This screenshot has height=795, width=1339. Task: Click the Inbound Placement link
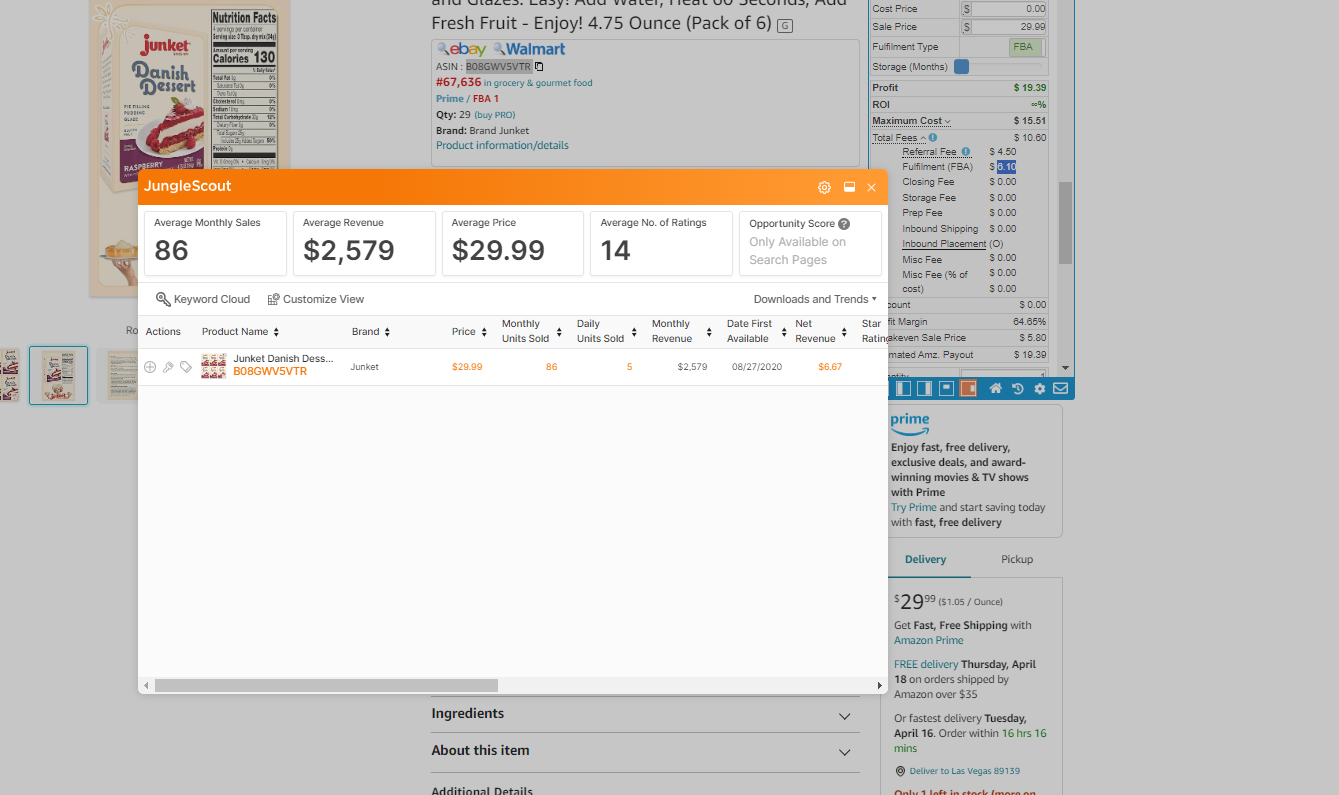[944, 244]
